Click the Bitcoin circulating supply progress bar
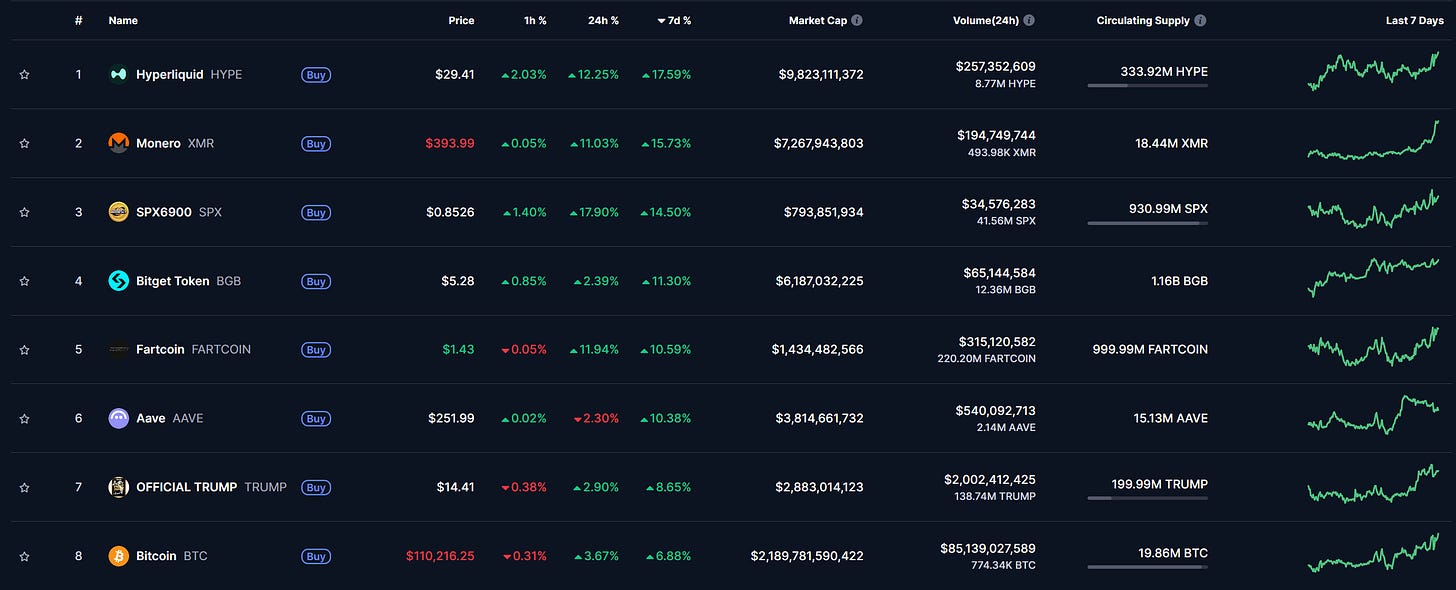The width and height of the screenshot is (1456, 590). point(1147,567)
